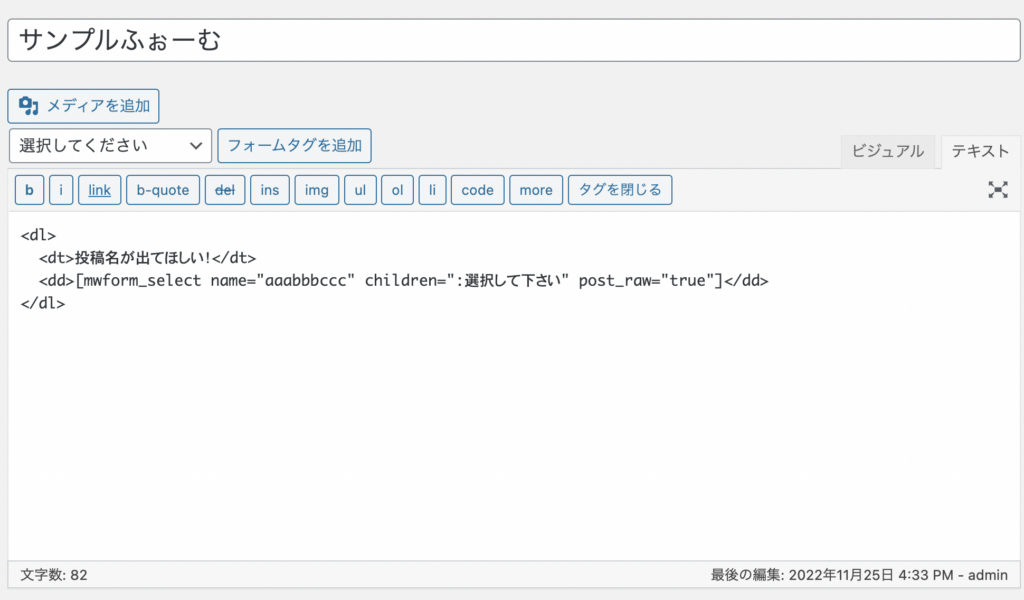Click the メディアを追加 button
Image resolution: width=1024 pixels, height=600 pixels.
[84, 106]
